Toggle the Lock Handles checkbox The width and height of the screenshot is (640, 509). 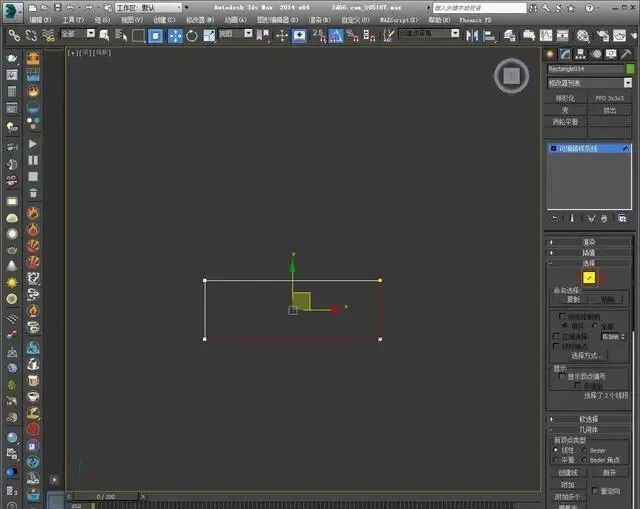(562, 316)
